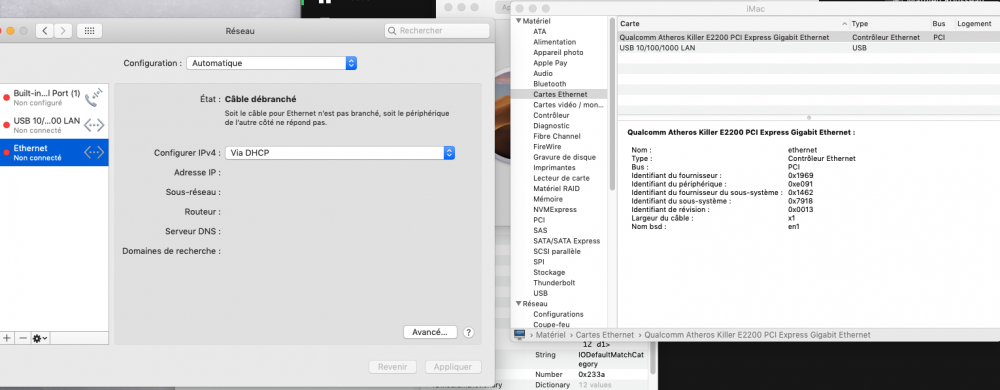
Task: Select the USB 10/100/1000 LAN table row
Action: click(809, 48)
